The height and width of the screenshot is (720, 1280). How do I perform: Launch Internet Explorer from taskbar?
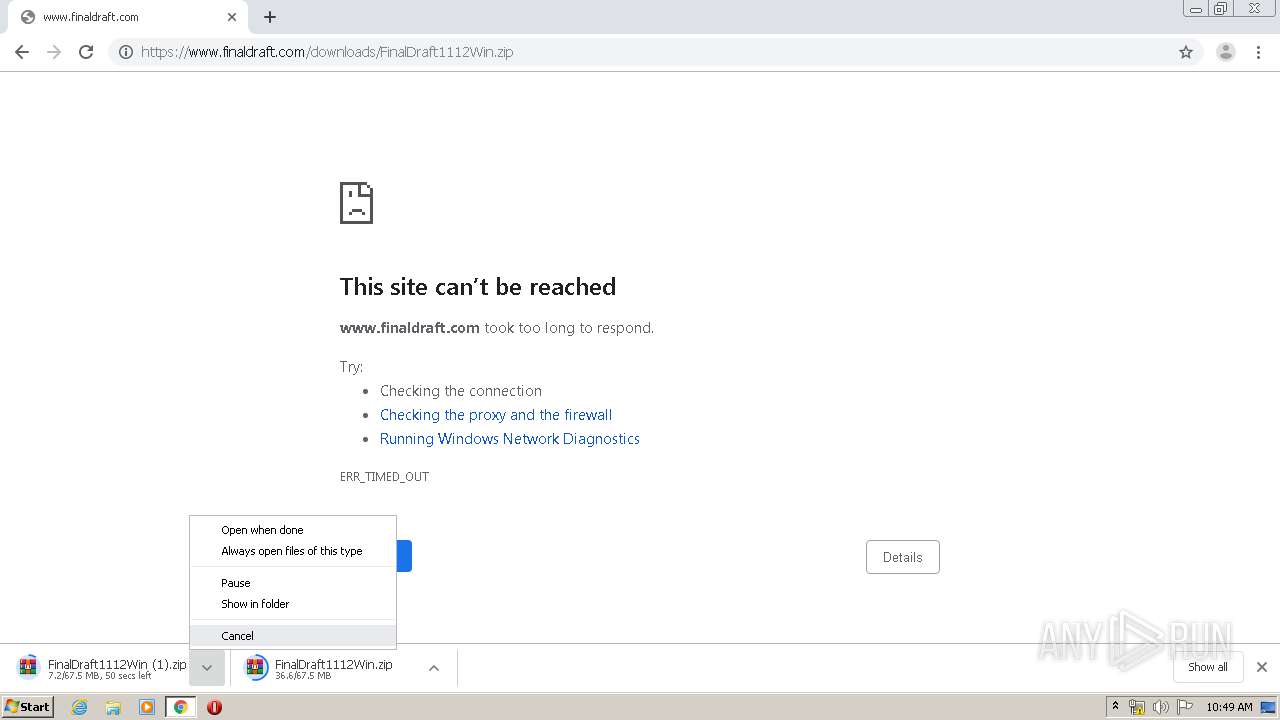pos(80,707)
